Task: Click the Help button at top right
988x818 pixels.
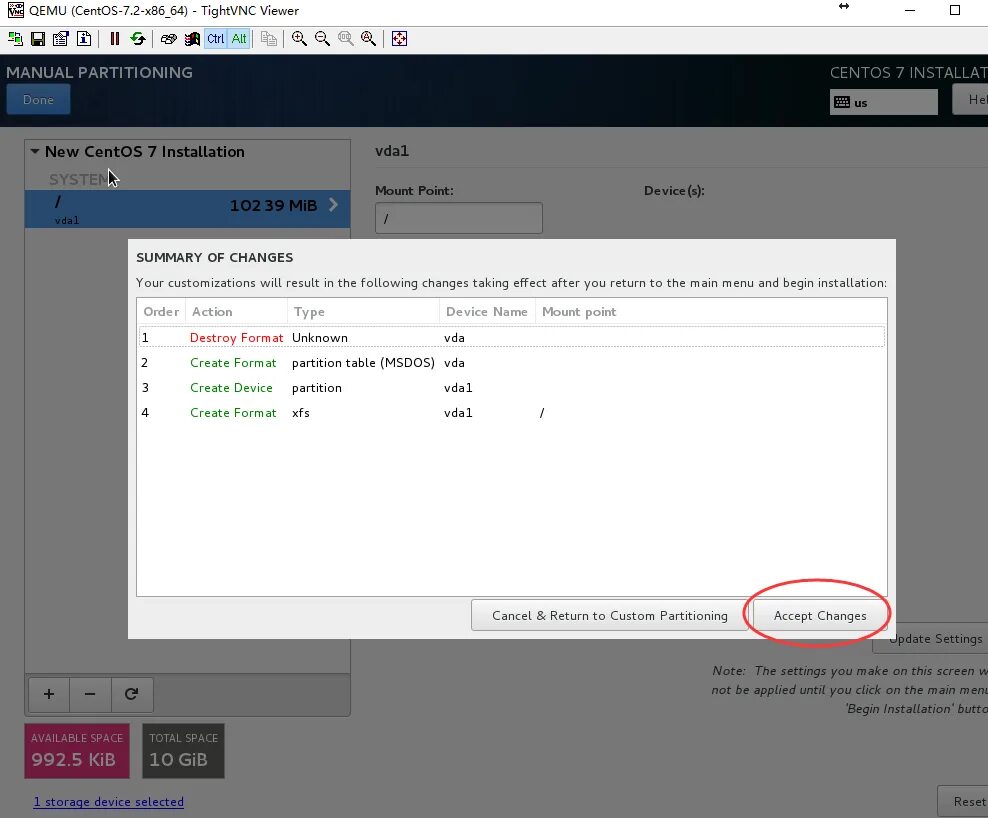Action: point(970,100)
